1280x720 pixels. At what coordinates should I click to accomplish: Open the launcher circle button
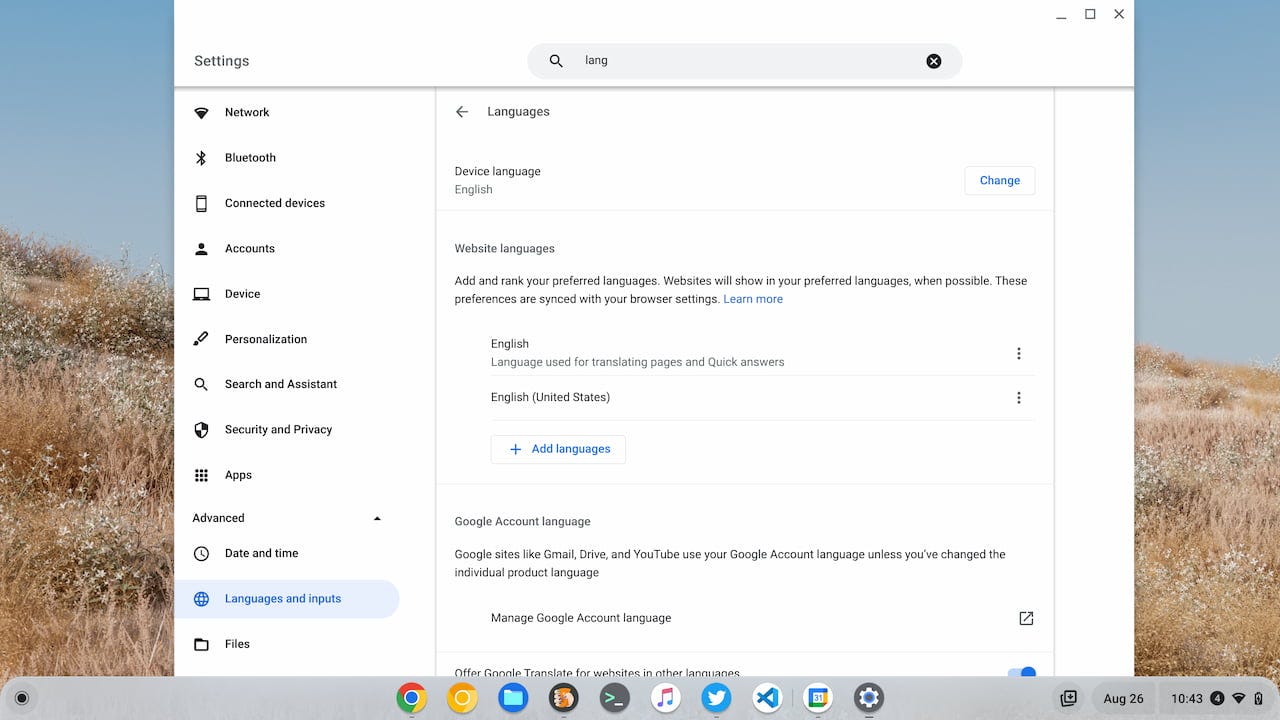[22, 698]
